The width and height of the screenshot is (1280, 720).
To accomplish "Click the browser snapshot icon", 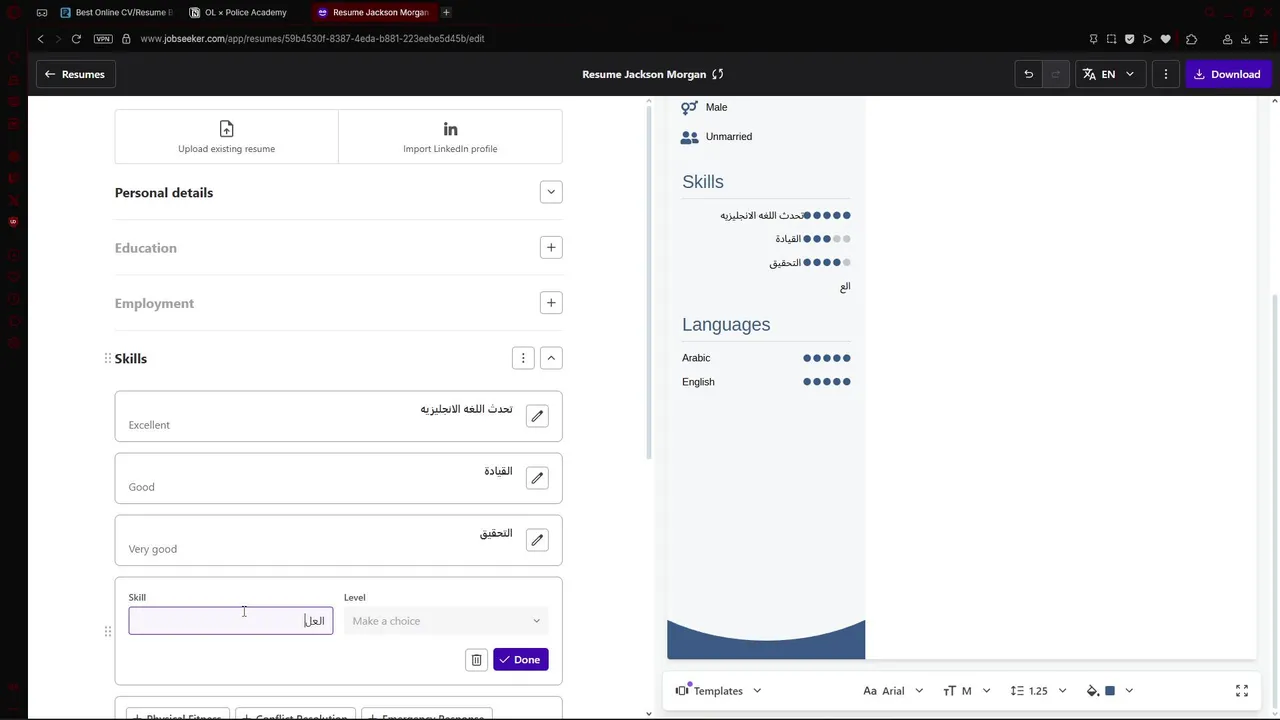I will tap(1111, 39).
